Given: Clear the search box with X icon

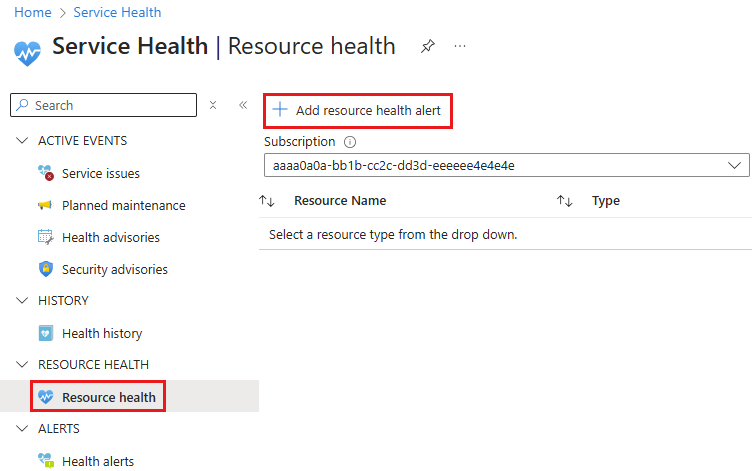Looking at the screenshot, I should pyautogui.click(x=213, y=105).
